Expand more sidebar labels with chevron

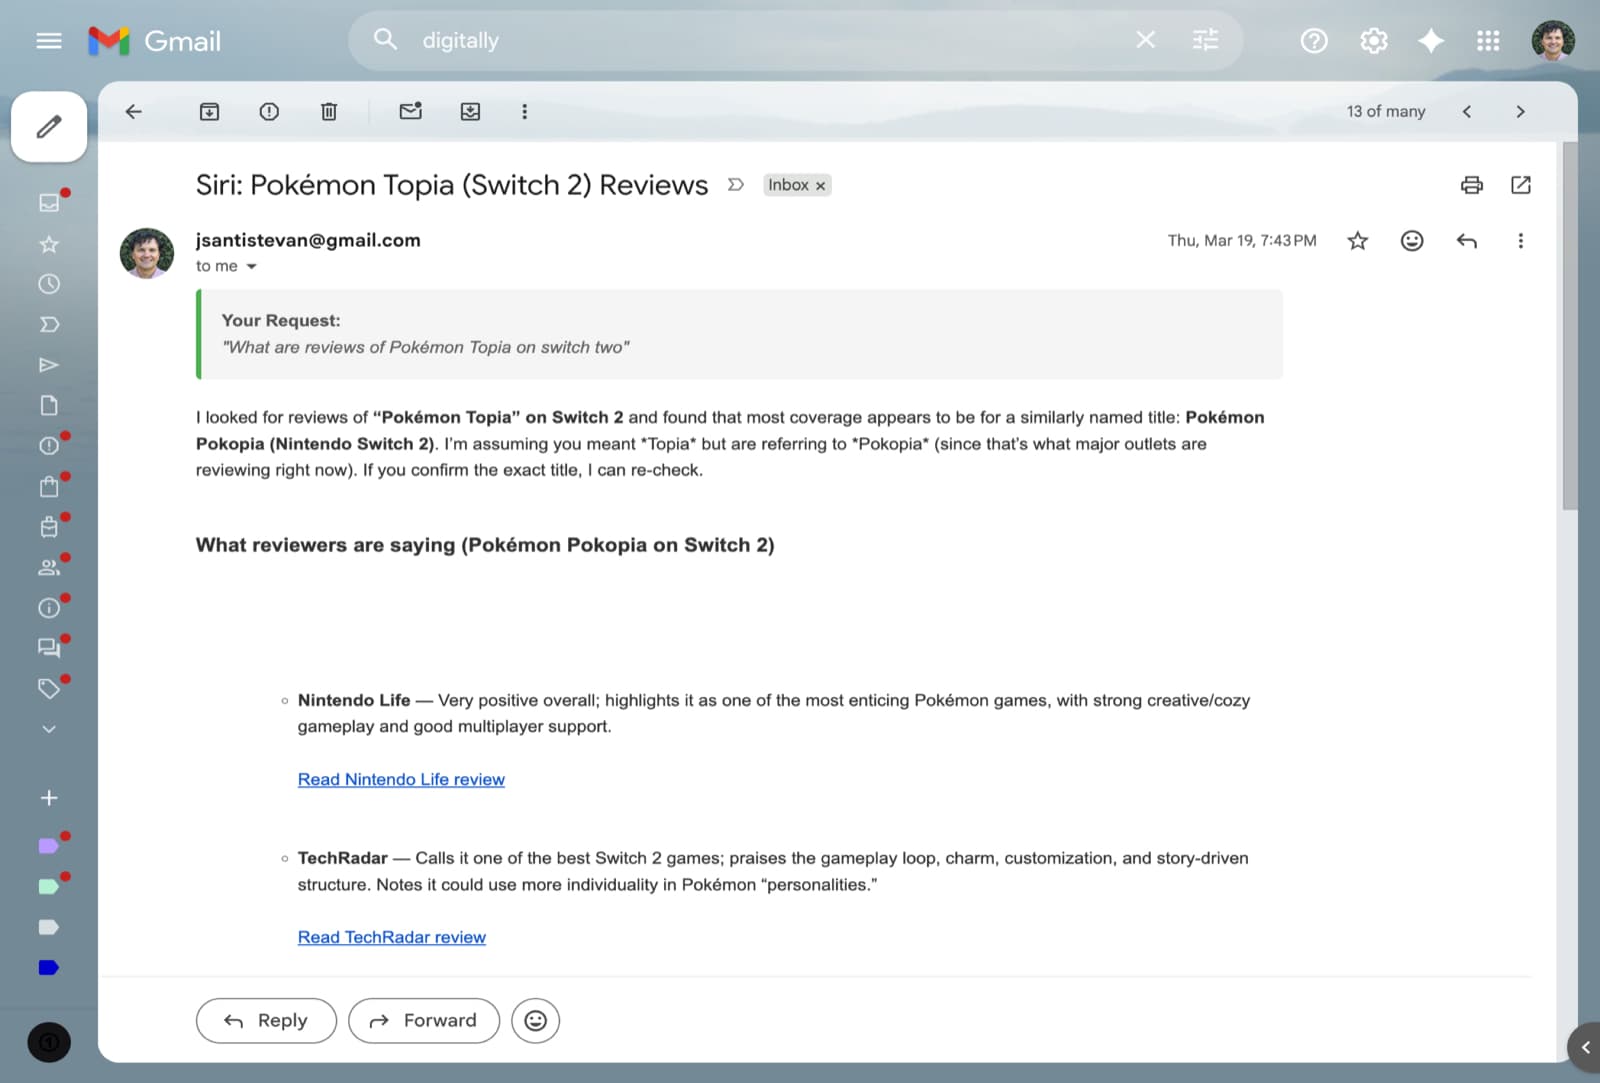[49, 729]
